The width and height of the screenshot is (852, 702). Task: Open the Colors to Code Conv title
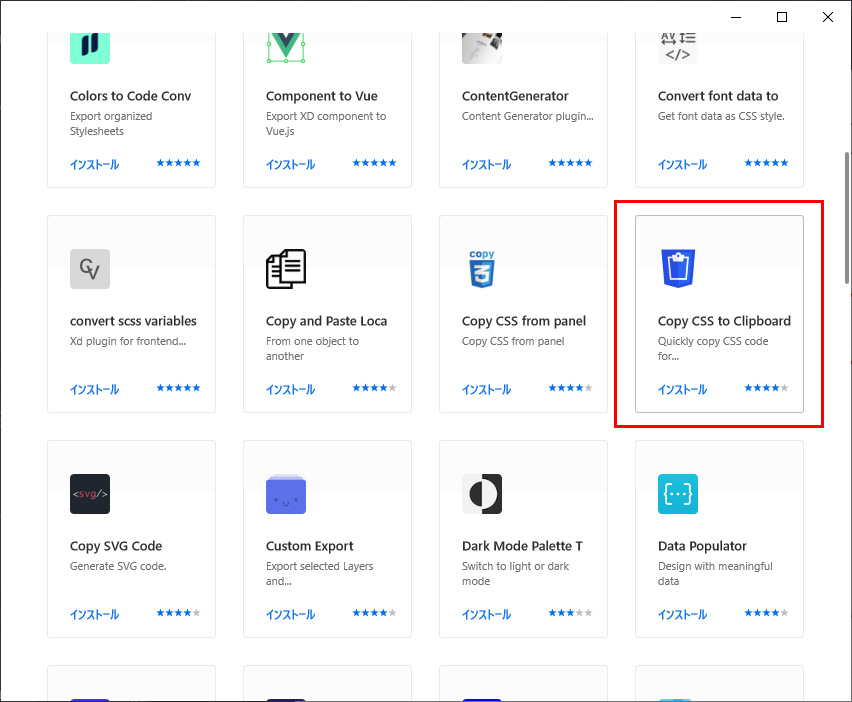(x=130, y=96)
